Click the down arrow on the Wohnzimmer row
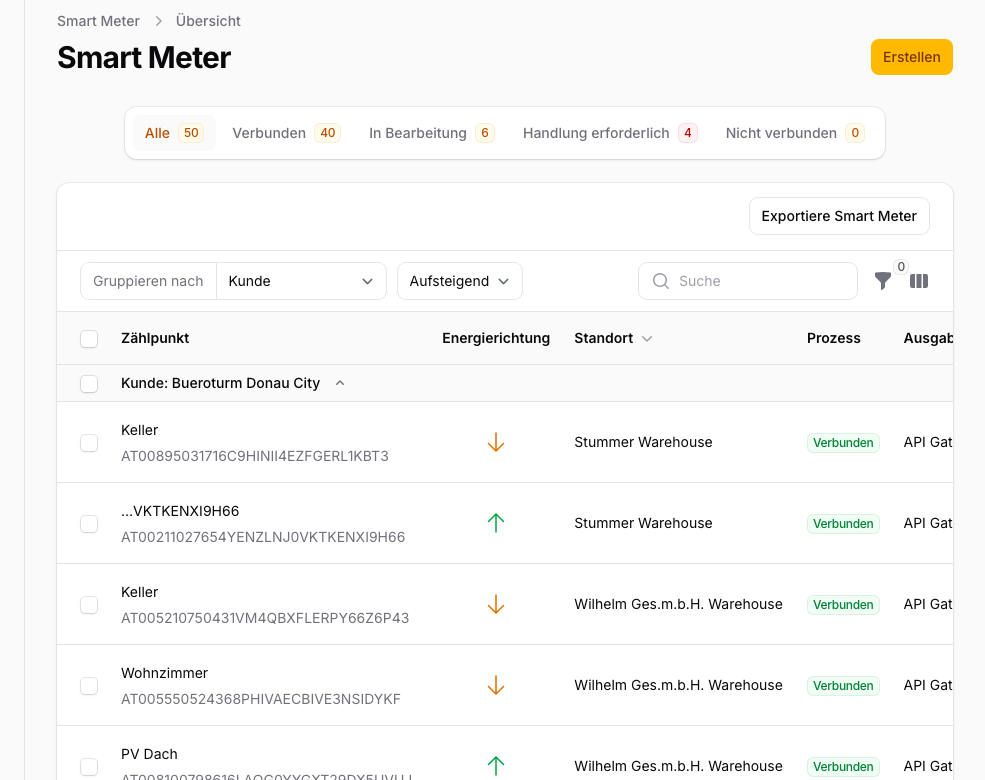985x780 pixels. click(496, 685)
